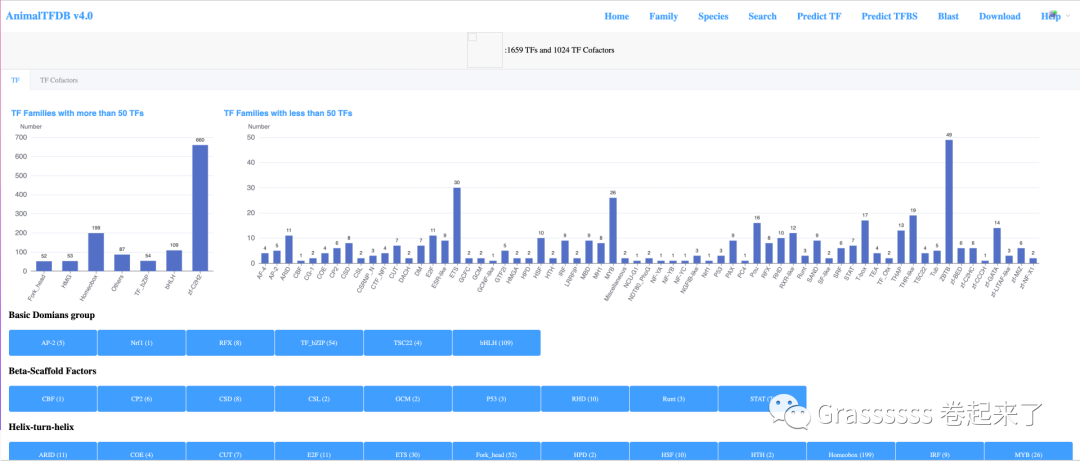The height and width of the screenshot is (461, 1080).
Task: Open the HSF (10) family button
Action: pyautogui.click(x=674, y=451)
